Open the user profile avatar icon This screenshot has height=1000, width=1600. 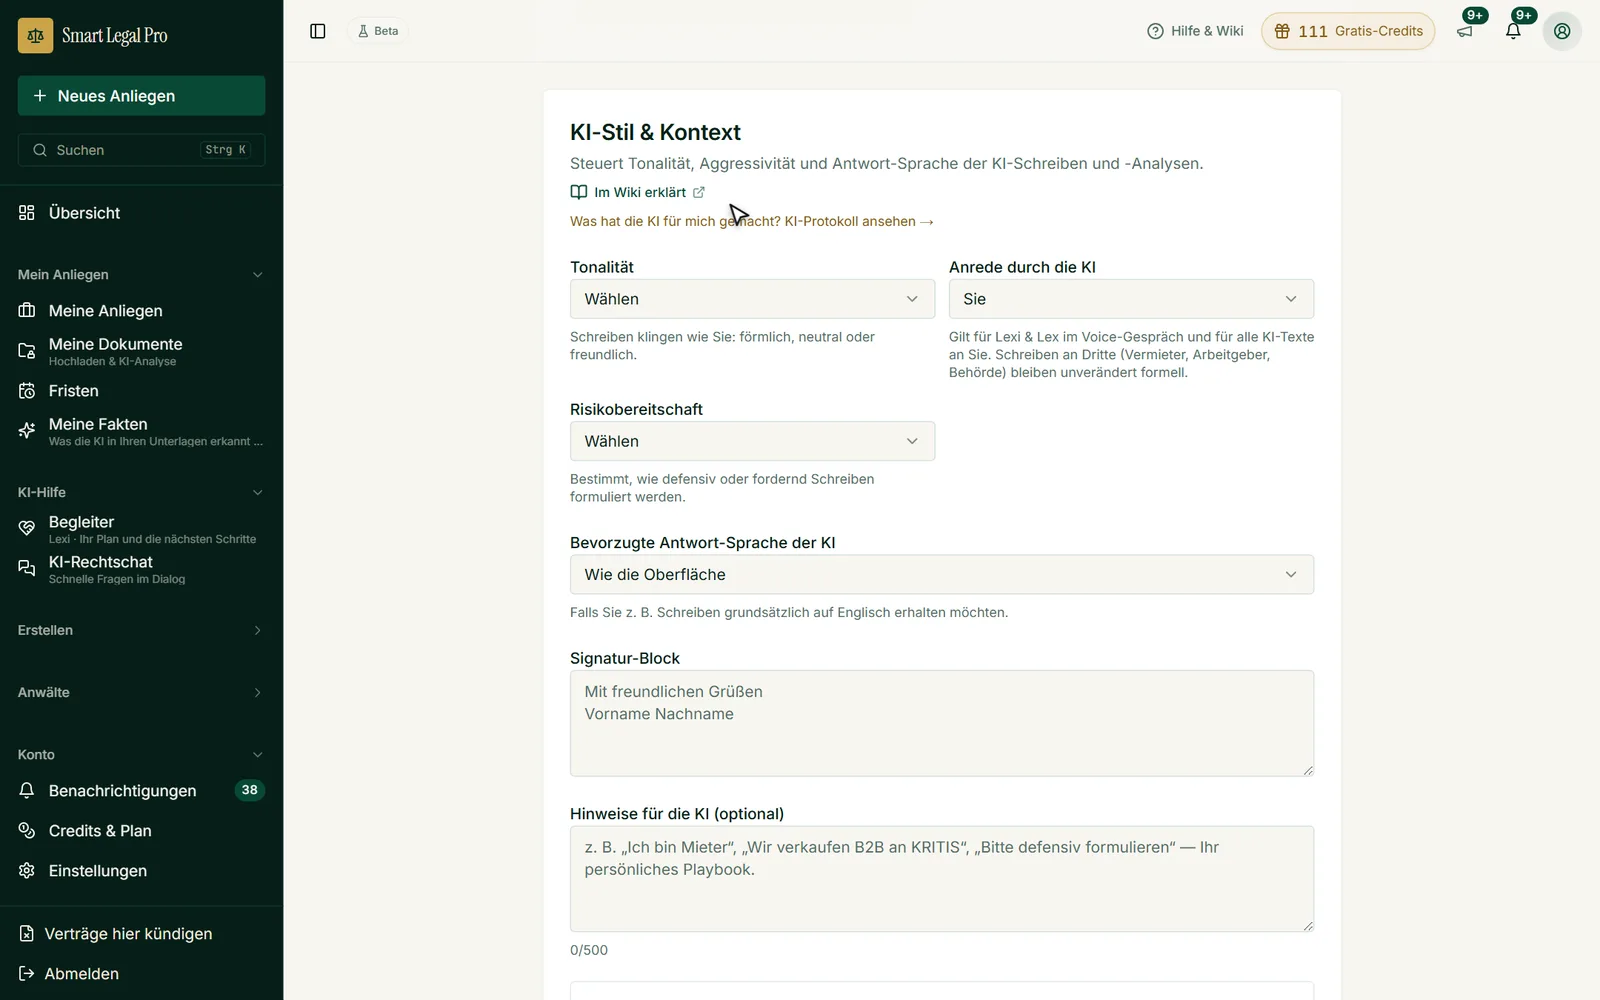(x=1562, y=31)
